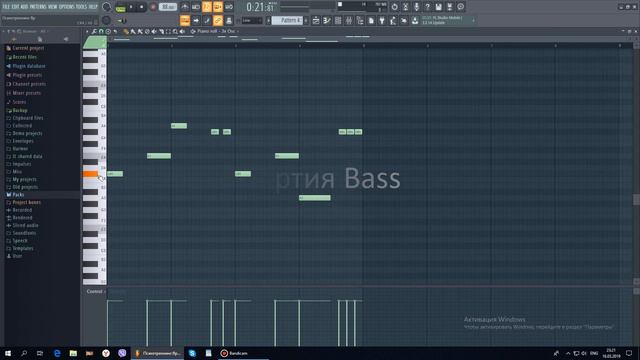640x360 pixels.
Task: Open the Piano roll view icon
Action: click(327, 20)
